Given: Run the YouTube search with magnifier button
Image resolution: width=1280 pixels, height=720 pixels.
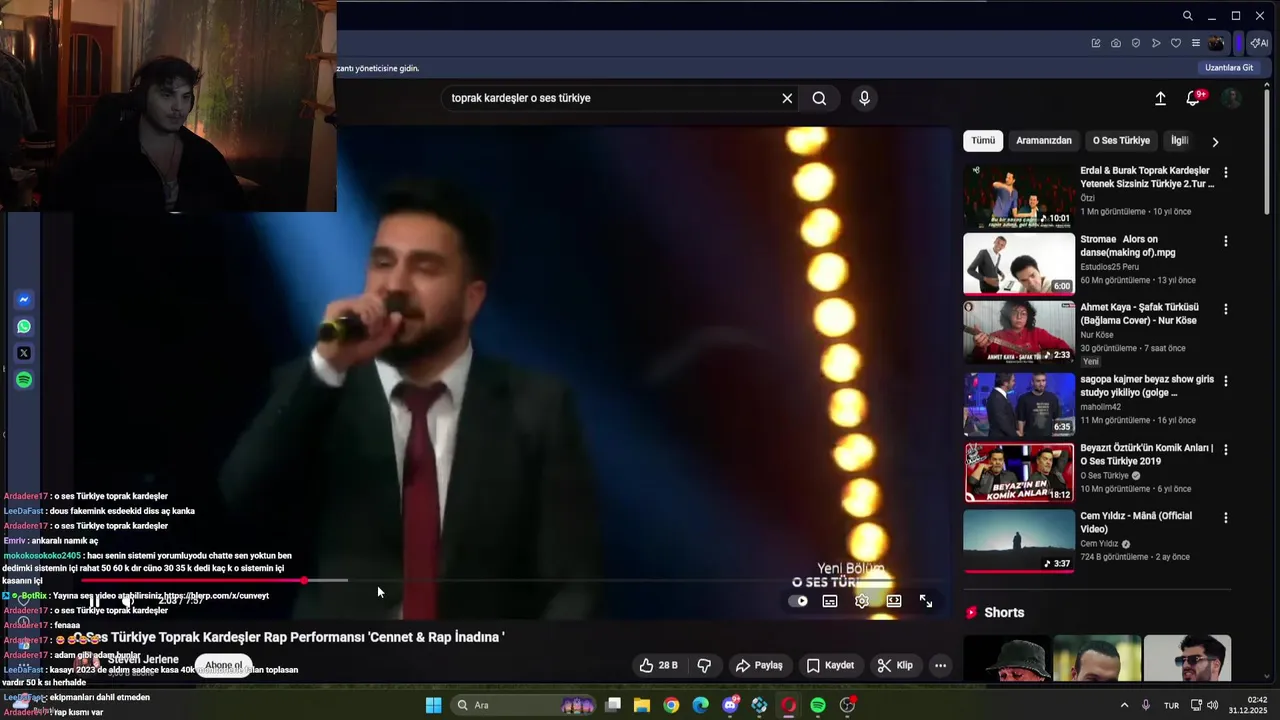Looking at the screenshot, I should coord(819,98).
